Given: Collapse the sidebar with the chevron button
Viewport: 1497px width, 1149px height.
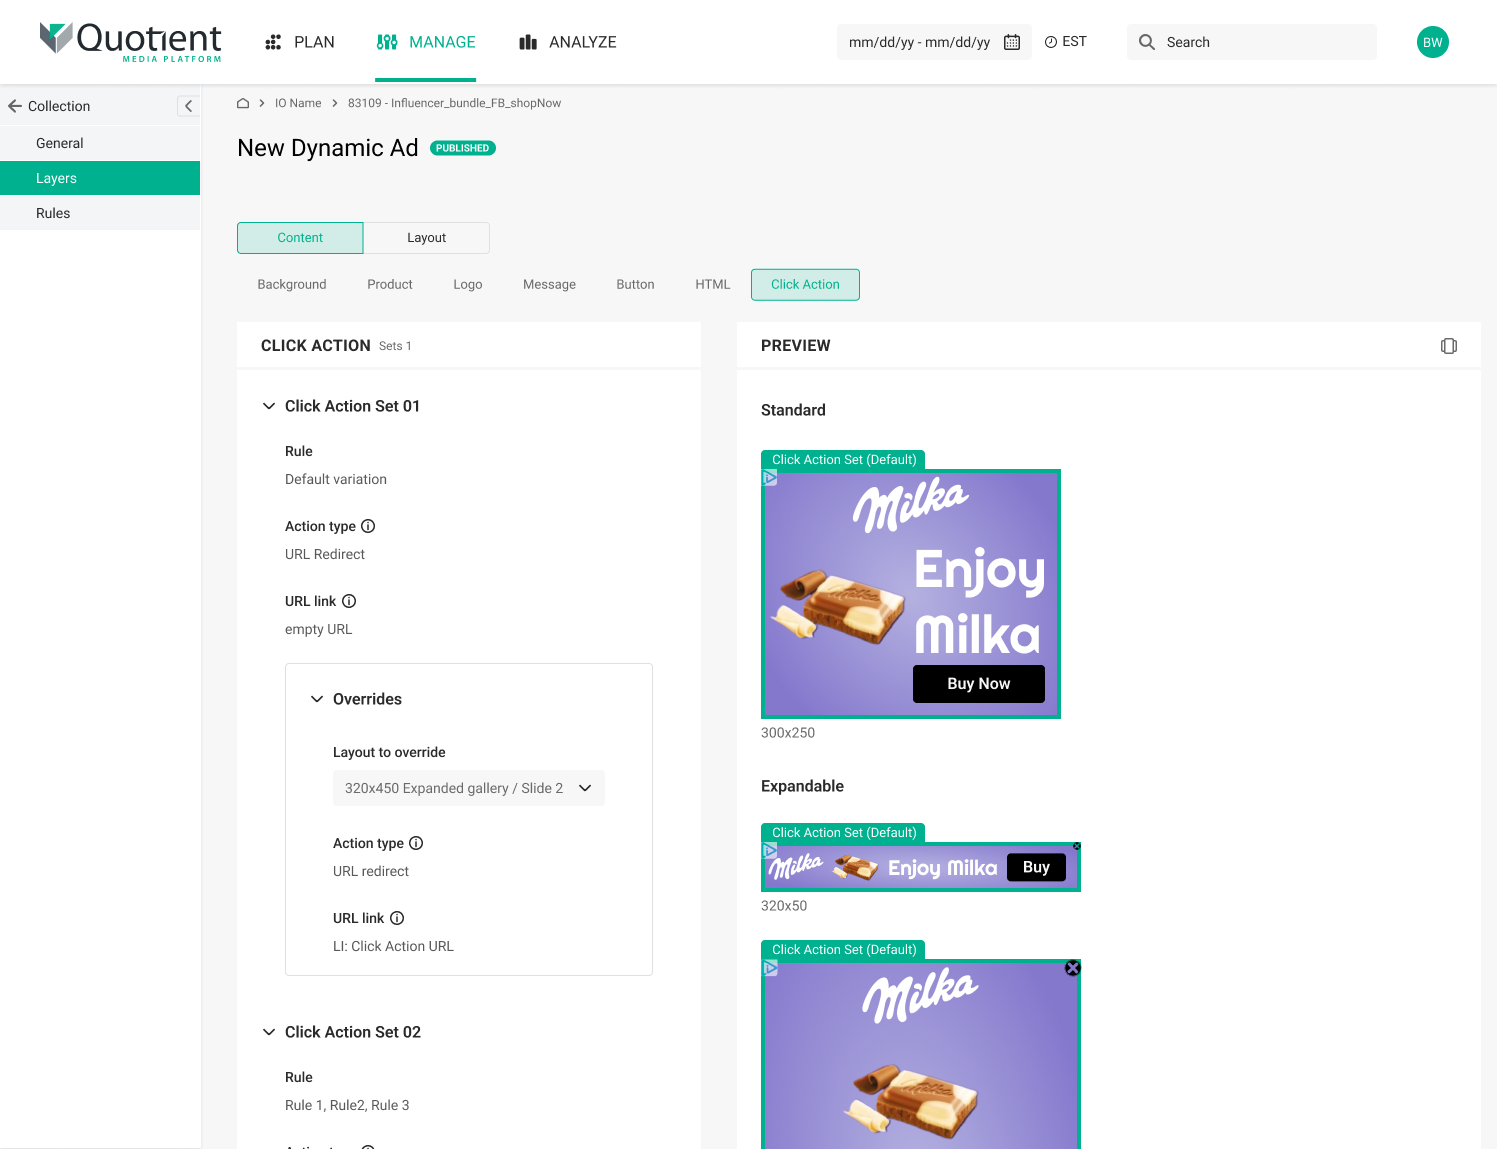Looking at the screenshot, I should click(188, 106).
